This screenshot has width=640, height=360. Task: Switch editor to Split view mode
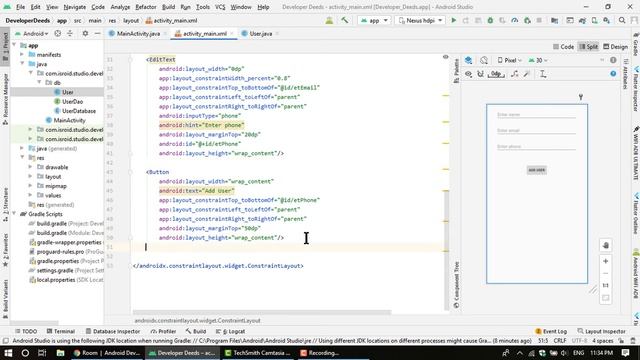click(x=588, y=47)
